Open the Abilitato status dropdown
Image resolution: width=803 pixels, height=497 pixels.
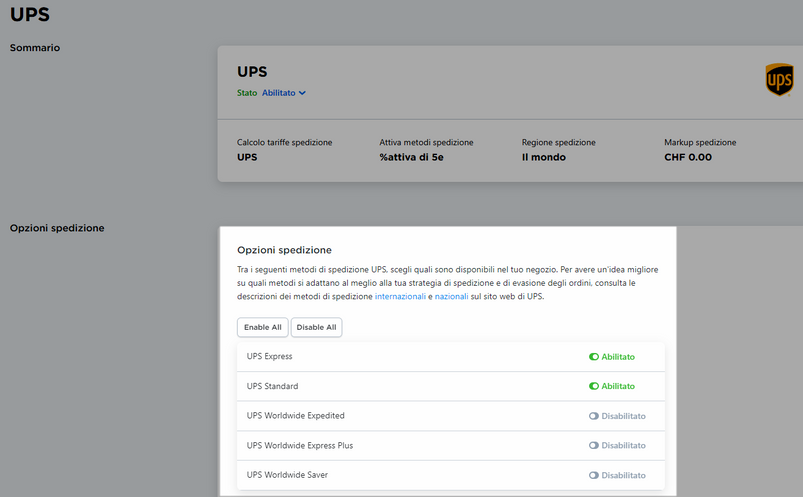pyautogui.click(x=284, y=93)
